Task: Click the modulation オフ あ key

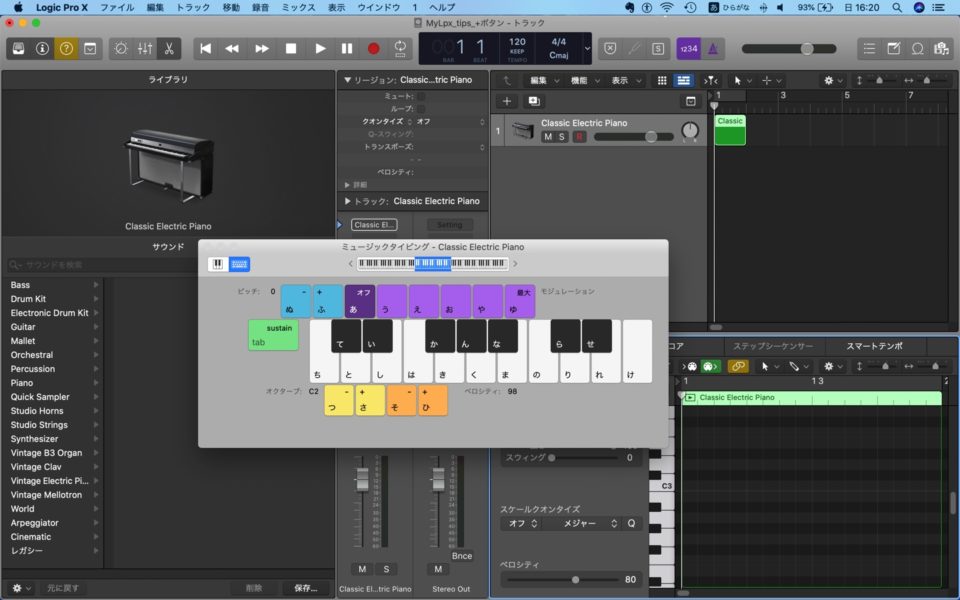Action: pyautogui.click(x=360, y=301)
